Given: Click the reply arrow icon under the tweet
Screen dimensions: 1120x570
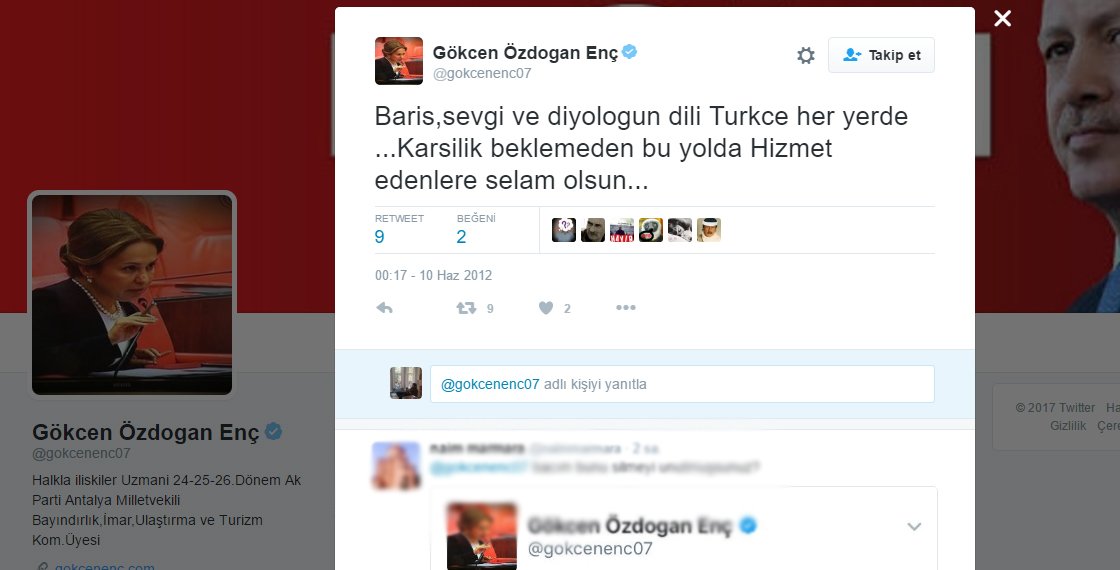Looking at the screenshot, I should click(384, 308).
